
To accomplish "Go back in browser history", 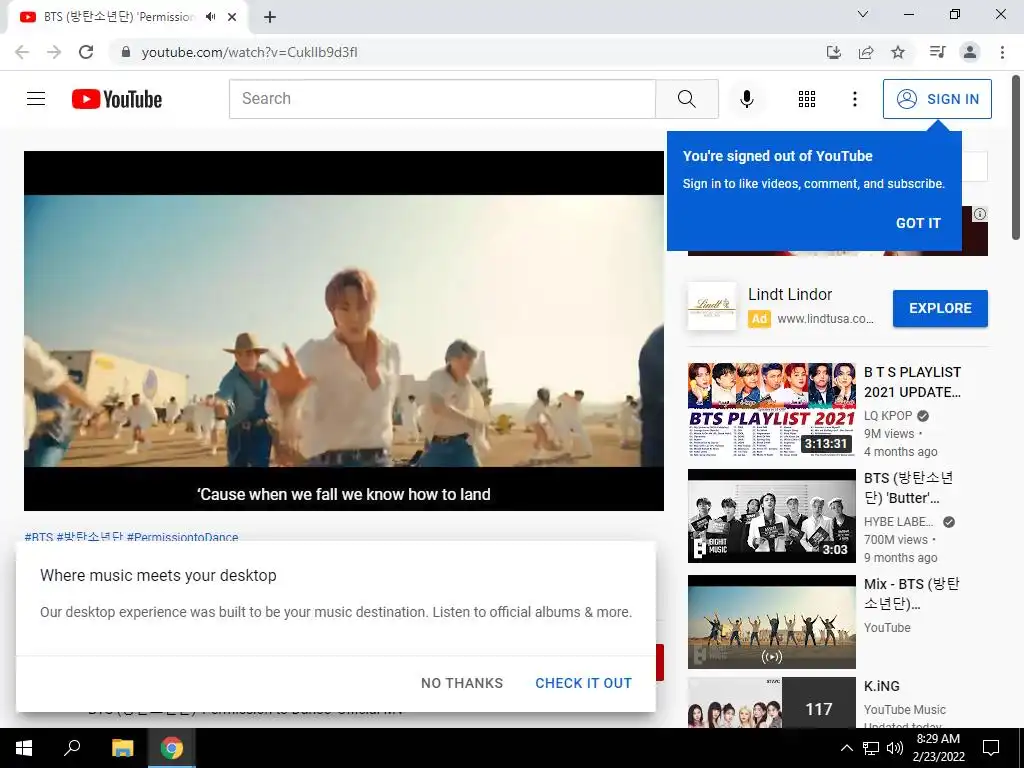I will pyautogui.click(x=22, y=52).
